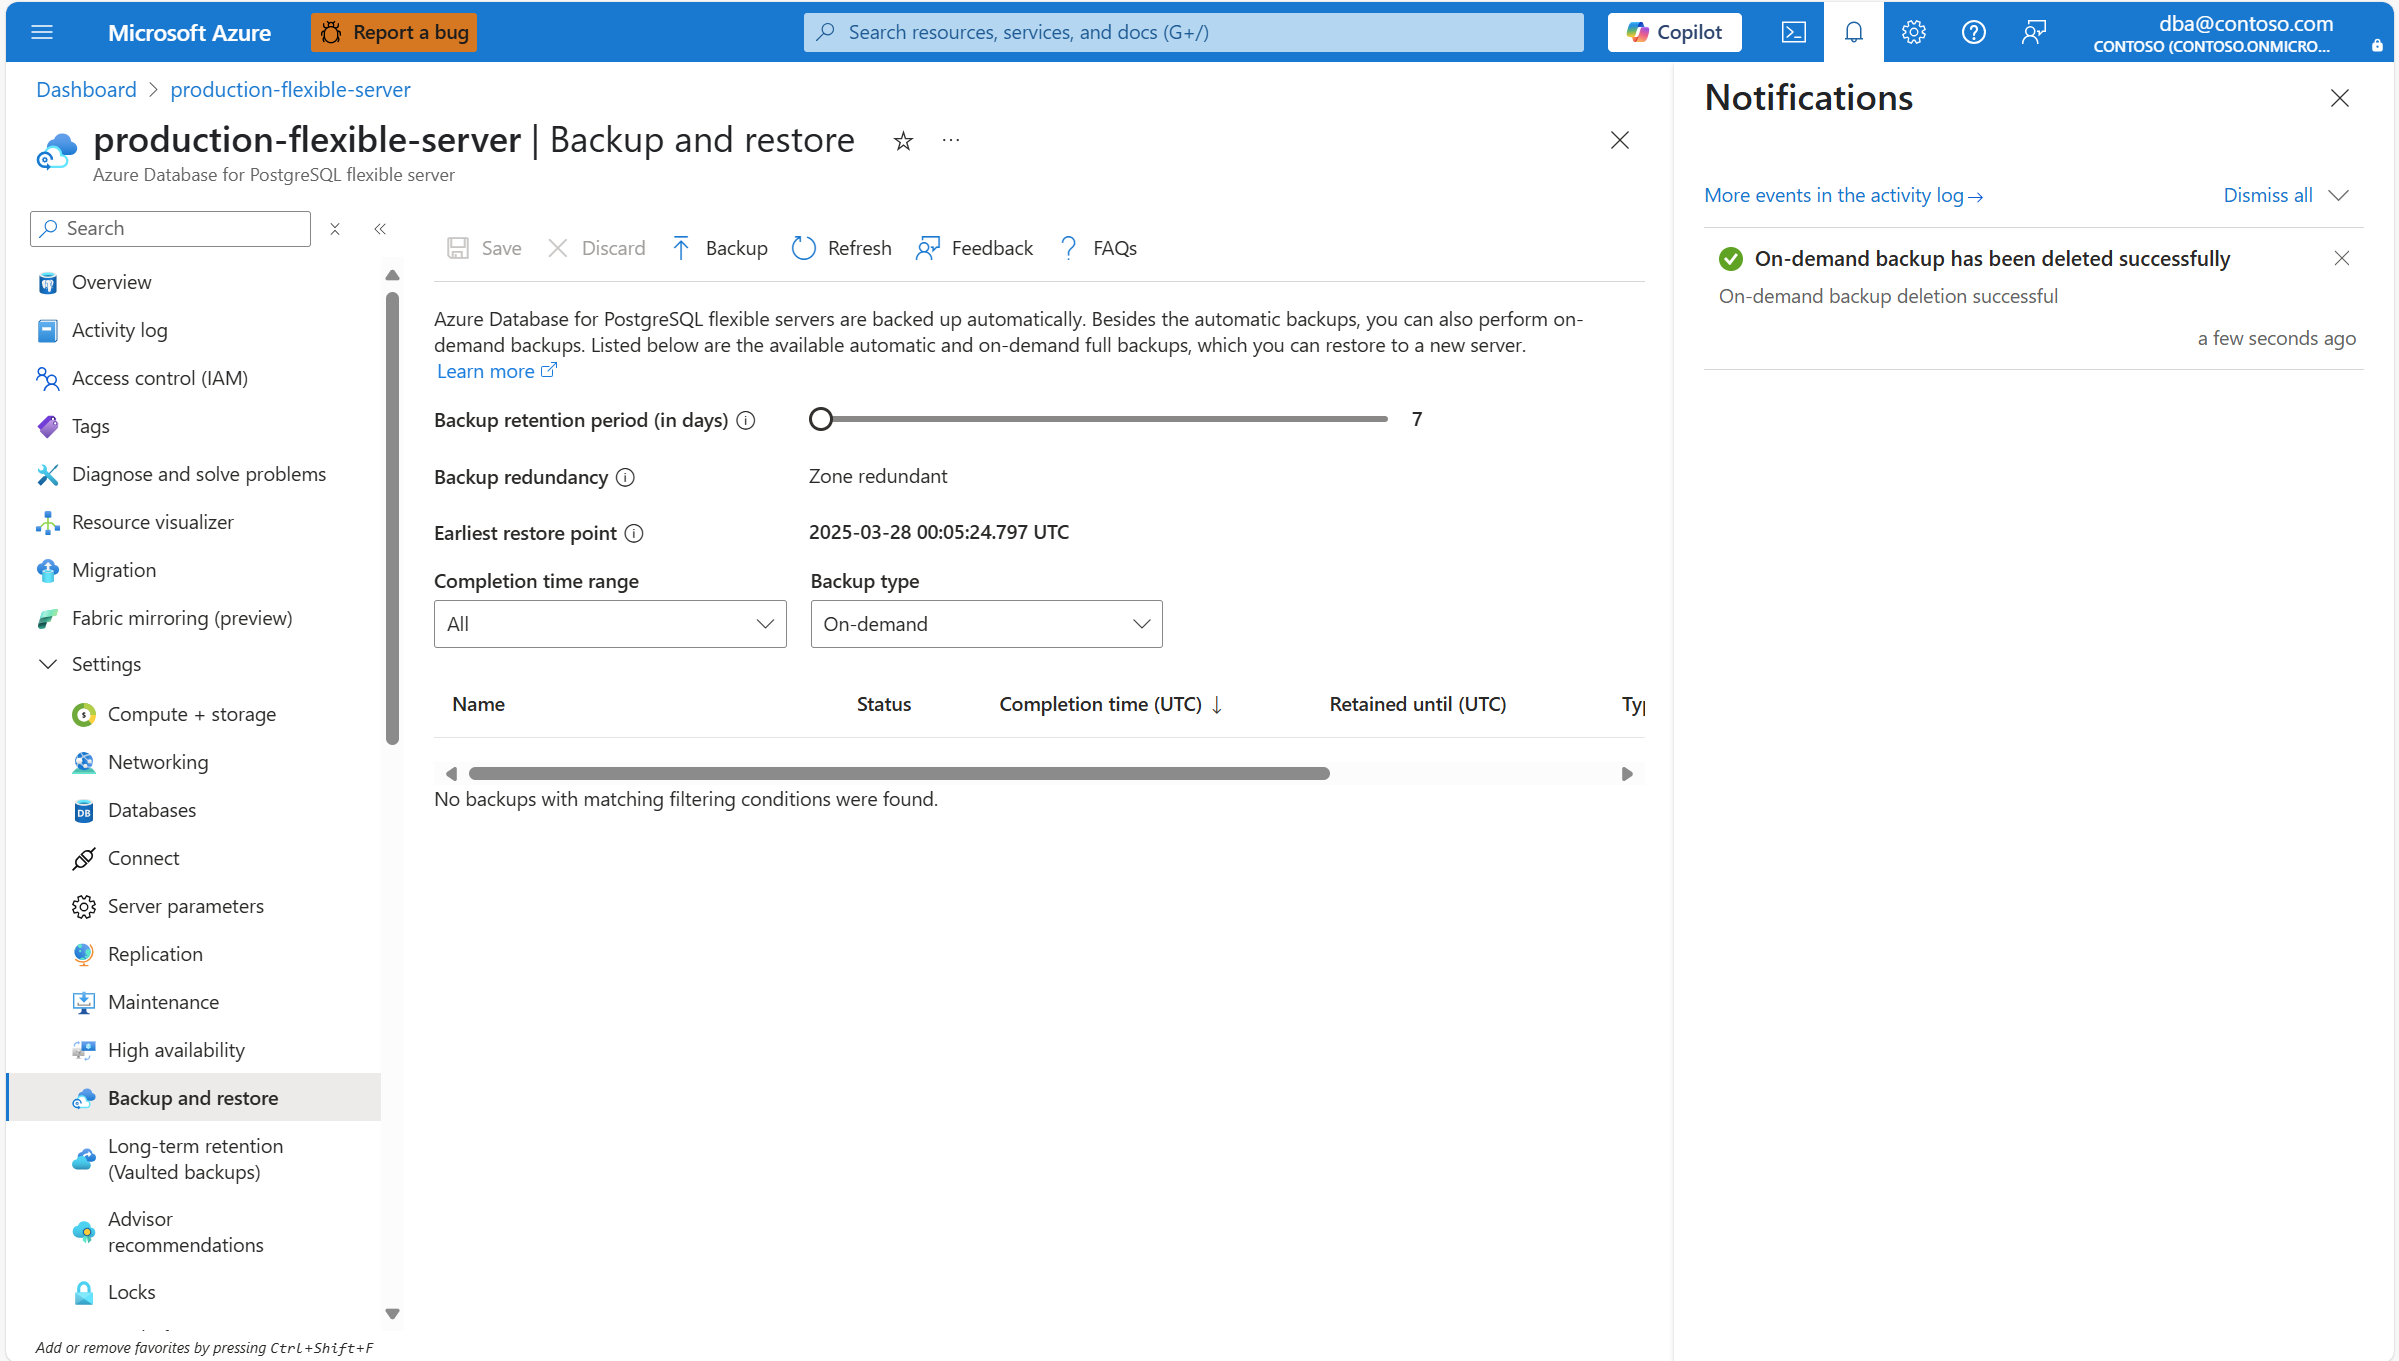Click the Backup toolbar button

coord(720,248)
